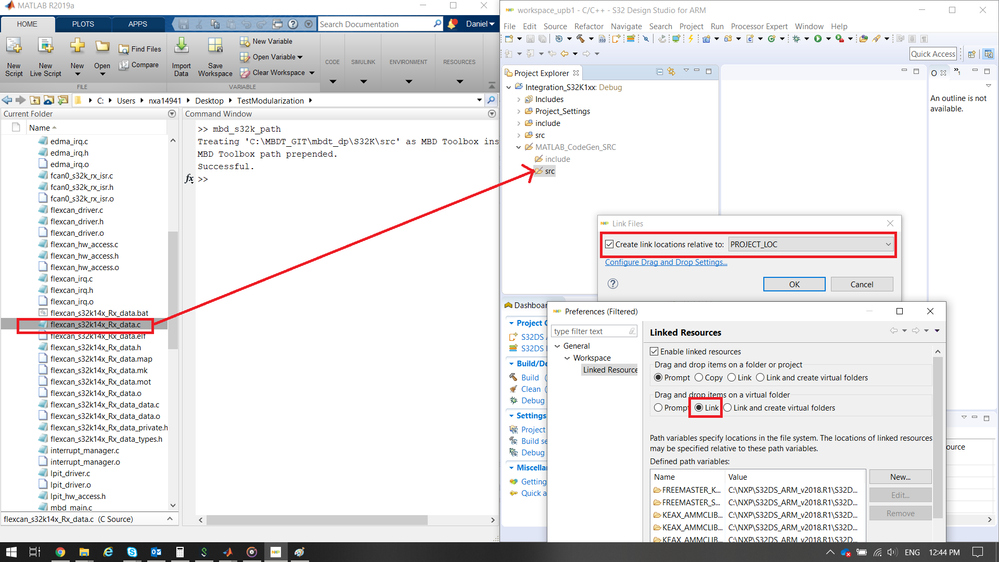Open Processor Expert menu

pos(759,26)
